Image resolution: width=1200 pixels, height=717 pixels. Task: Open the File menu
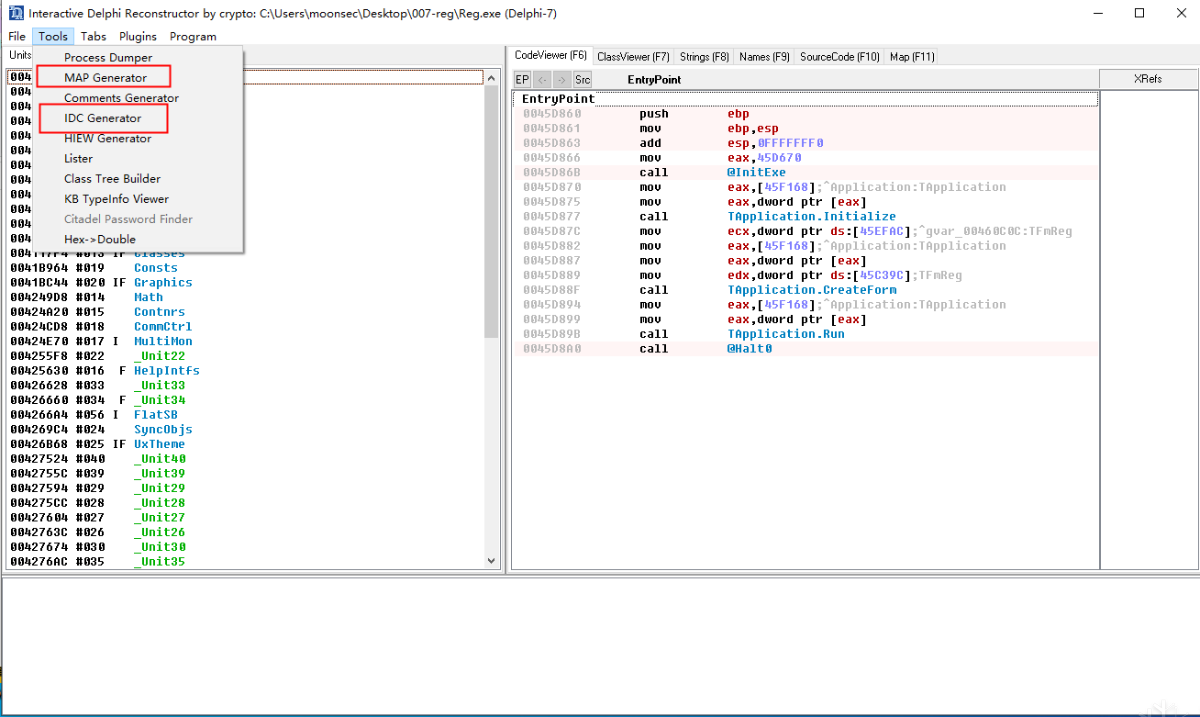coord(17,36)
